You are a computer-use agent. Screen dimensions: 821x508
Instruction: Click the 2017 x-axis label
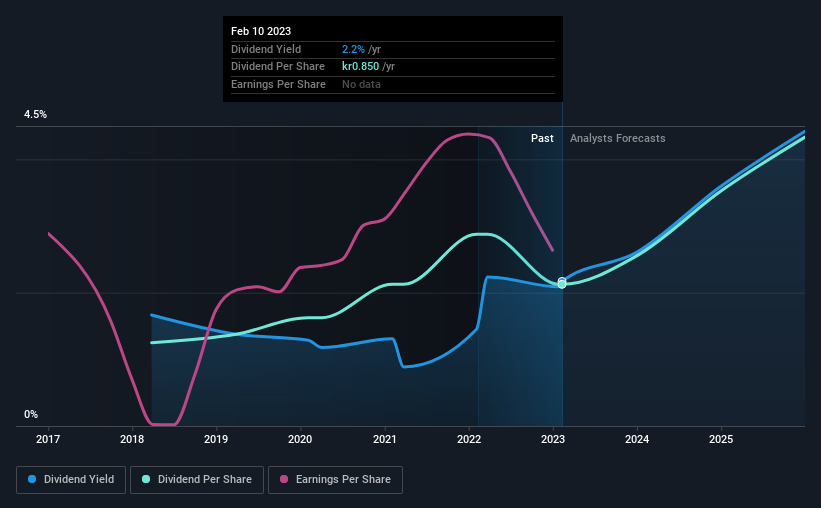pos(48,439)
